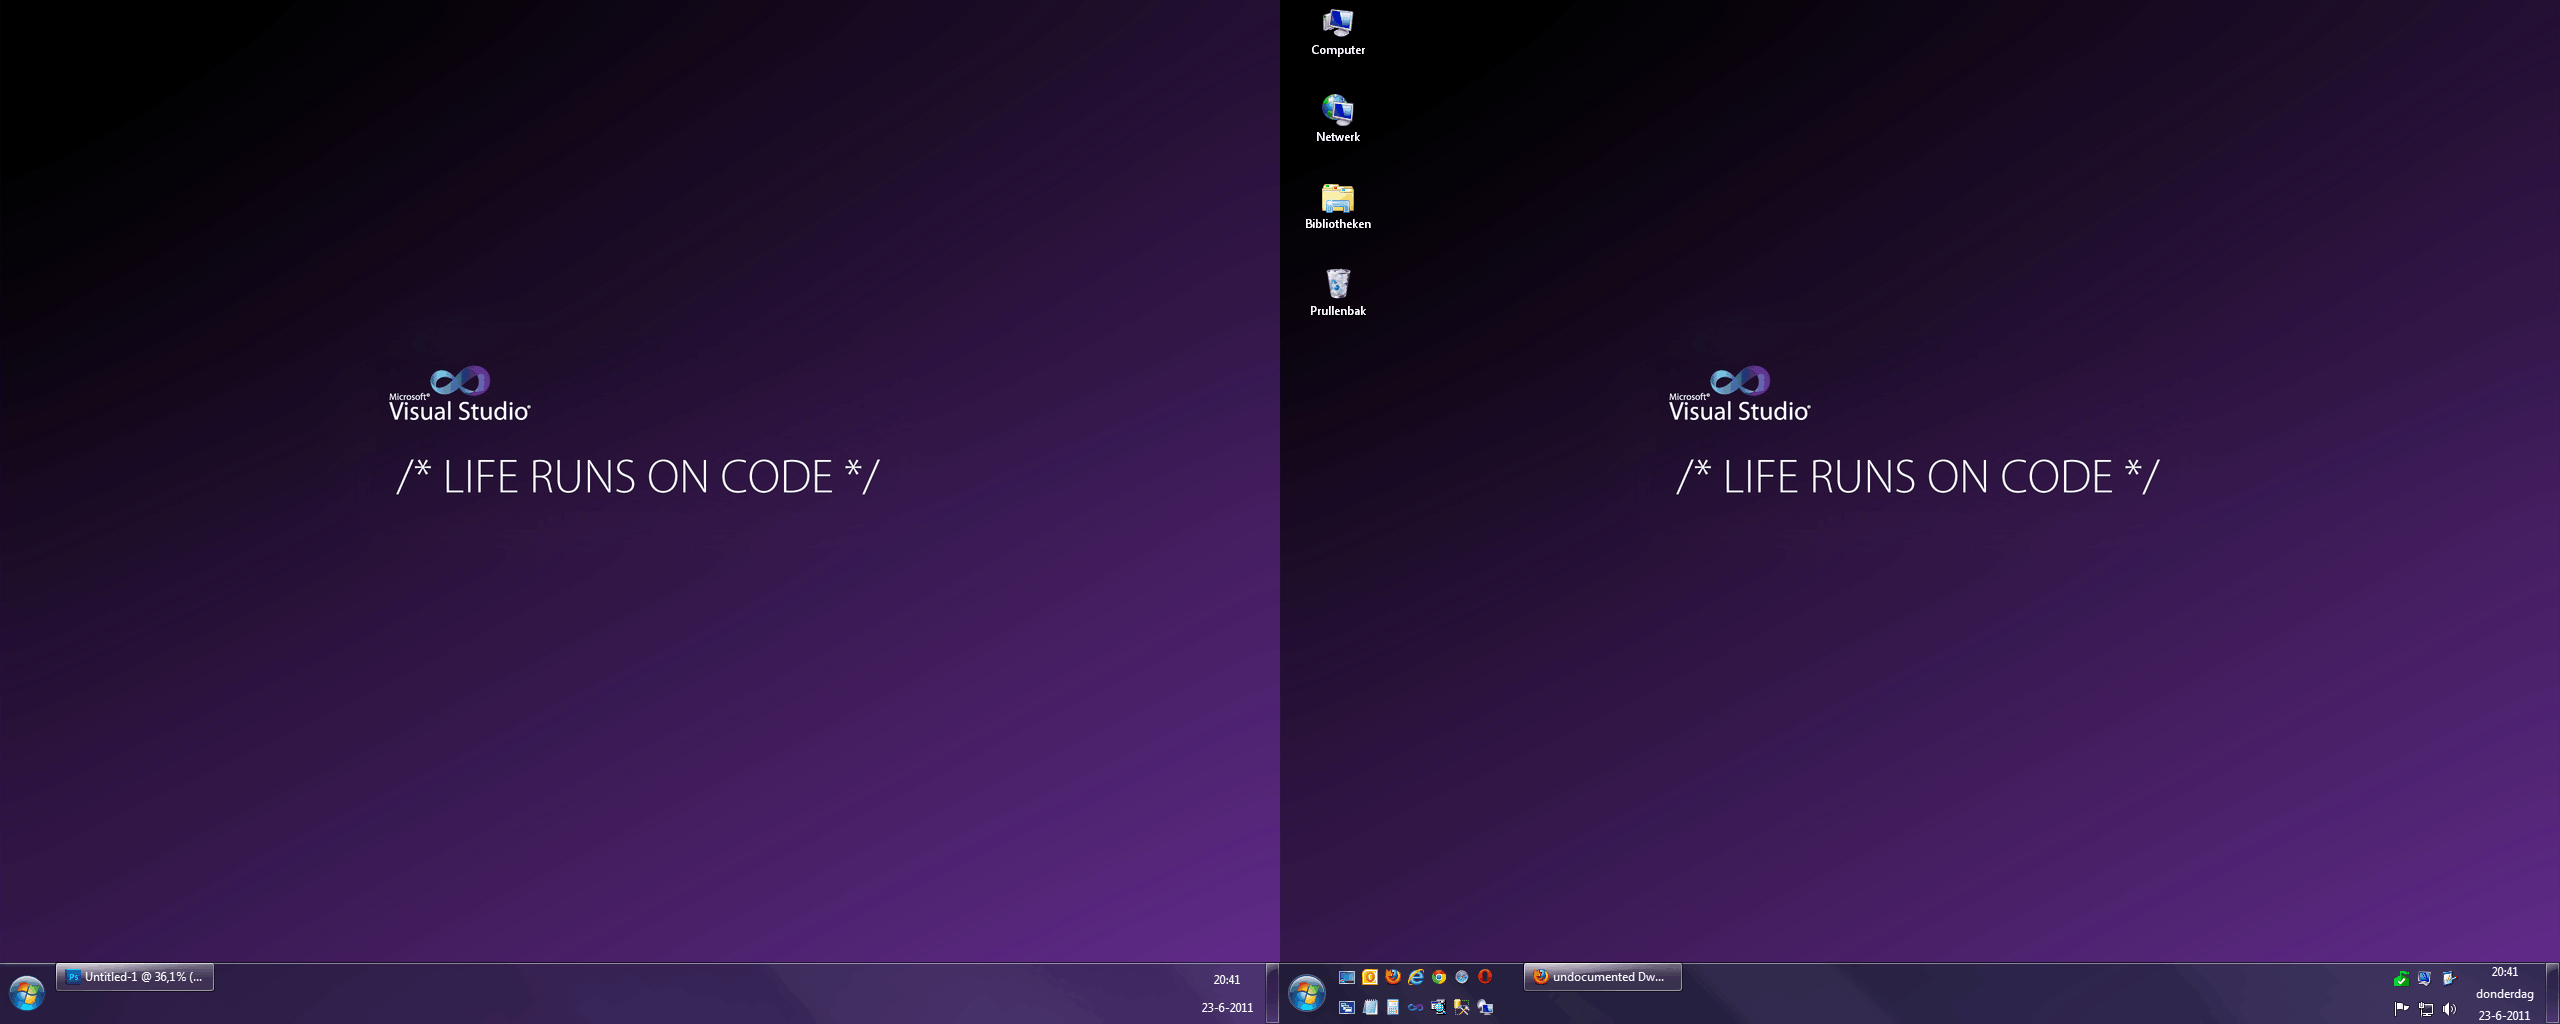Click the Switch between windows quick launch icon
The image size is (2560, 1024).
click(1347, 1007)
